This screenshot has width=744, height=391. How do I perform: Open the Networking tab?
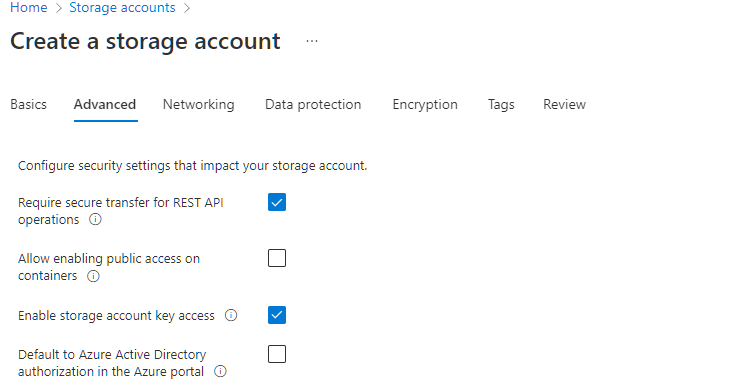point(198,104)
